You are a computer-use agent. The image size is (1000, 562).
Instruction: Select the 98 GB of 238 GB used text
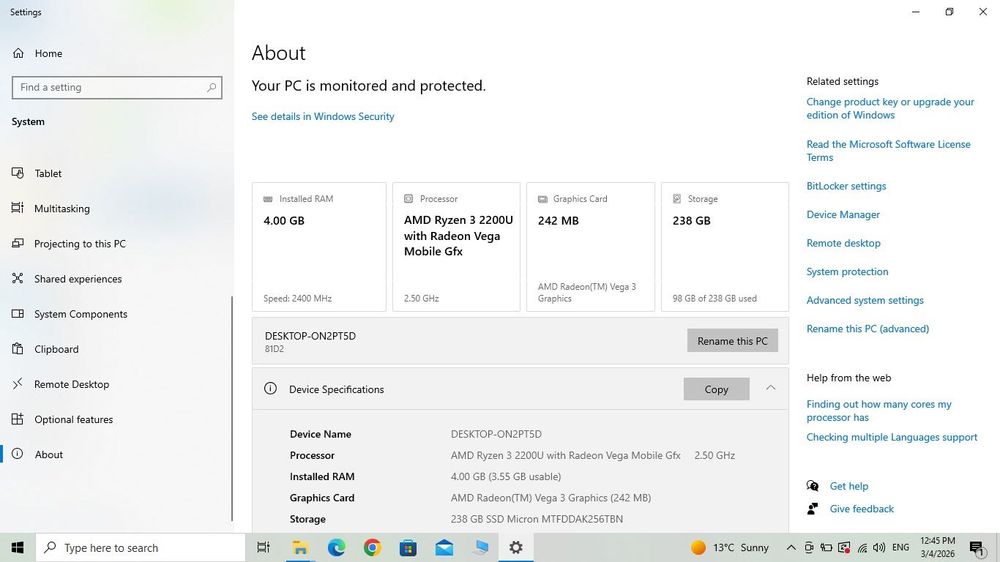pyautogui.click(x=714, y=299)
